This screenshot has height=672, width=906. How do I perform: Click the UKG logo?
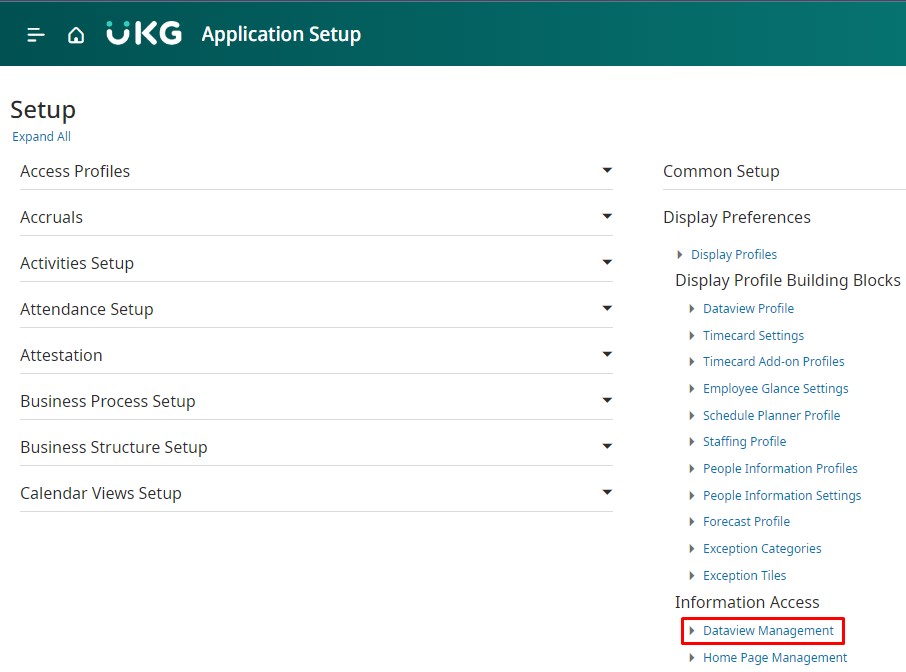144,34
